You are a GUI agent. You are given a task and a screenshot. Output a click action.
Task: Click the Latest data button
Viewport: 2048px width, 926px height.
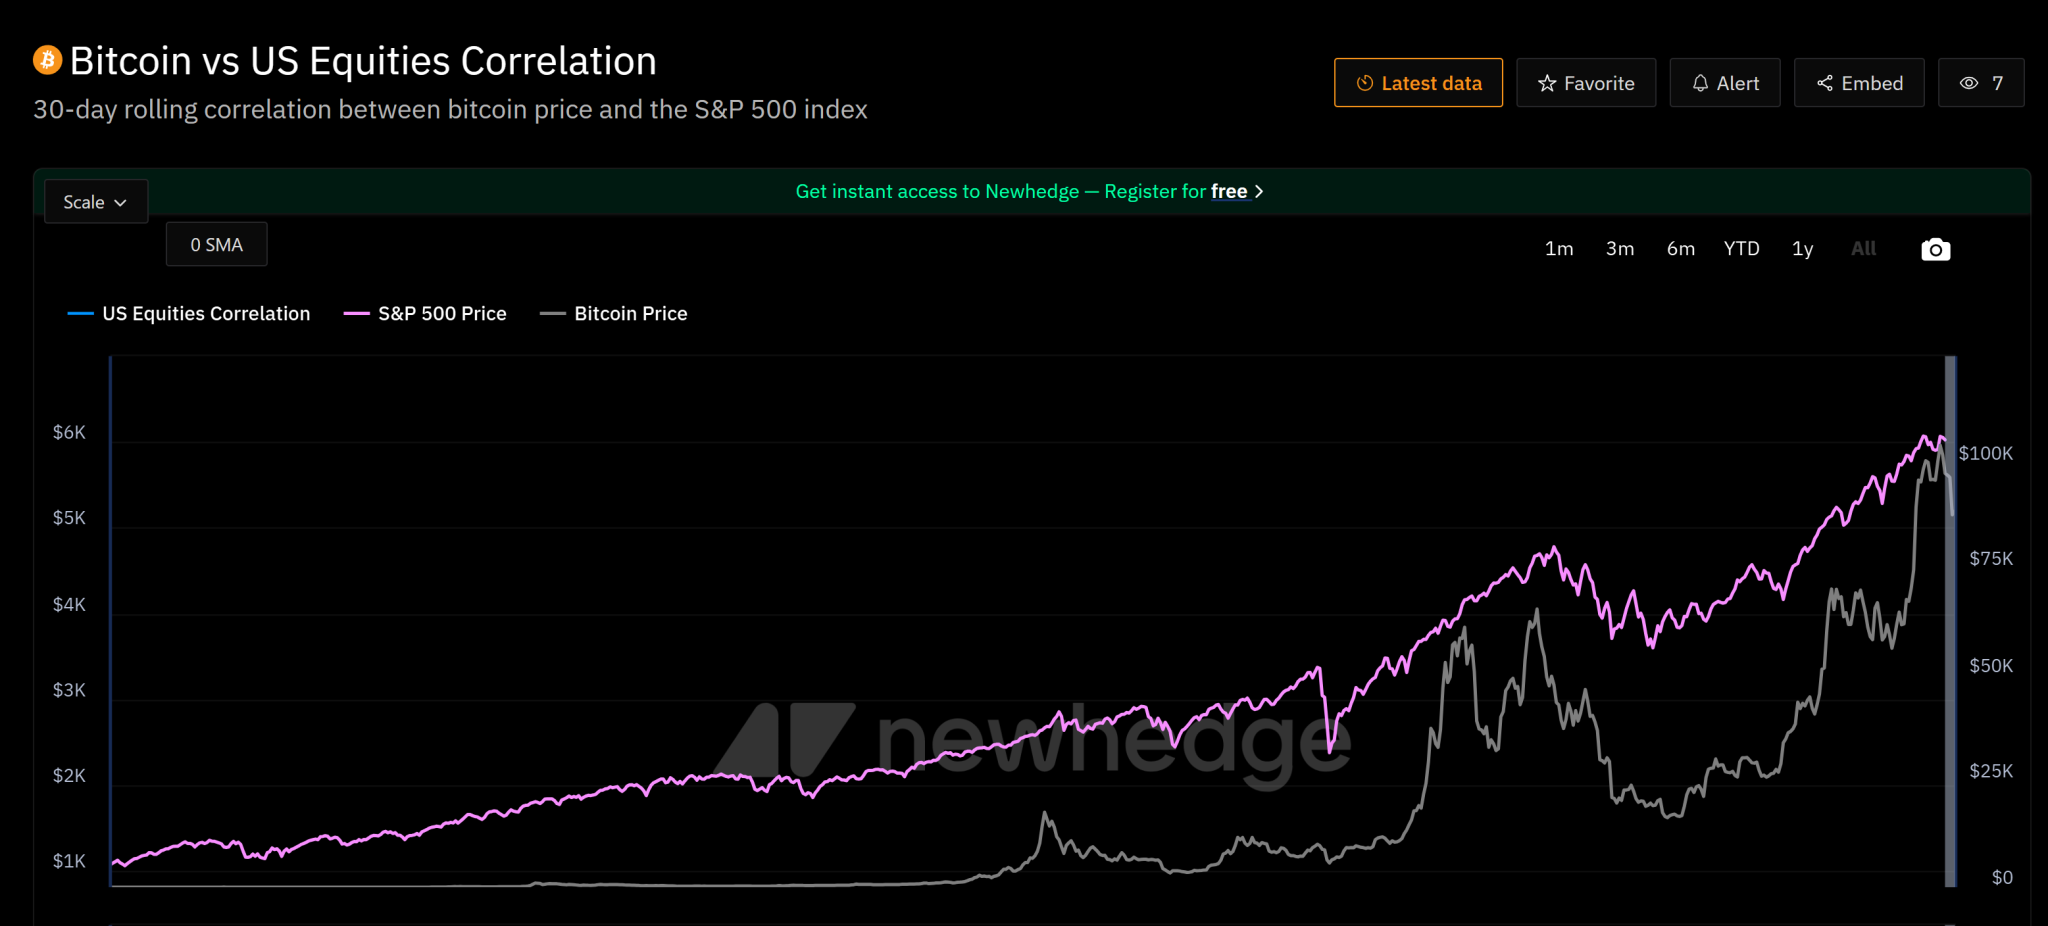(1418, 83)
